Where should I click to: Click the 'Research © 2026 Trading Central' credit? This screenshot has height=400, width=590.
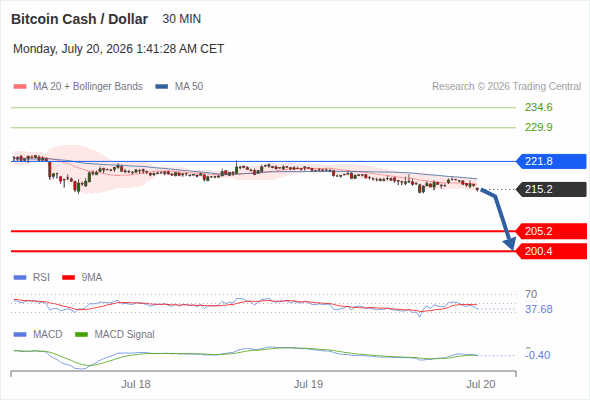coord(506,87)
